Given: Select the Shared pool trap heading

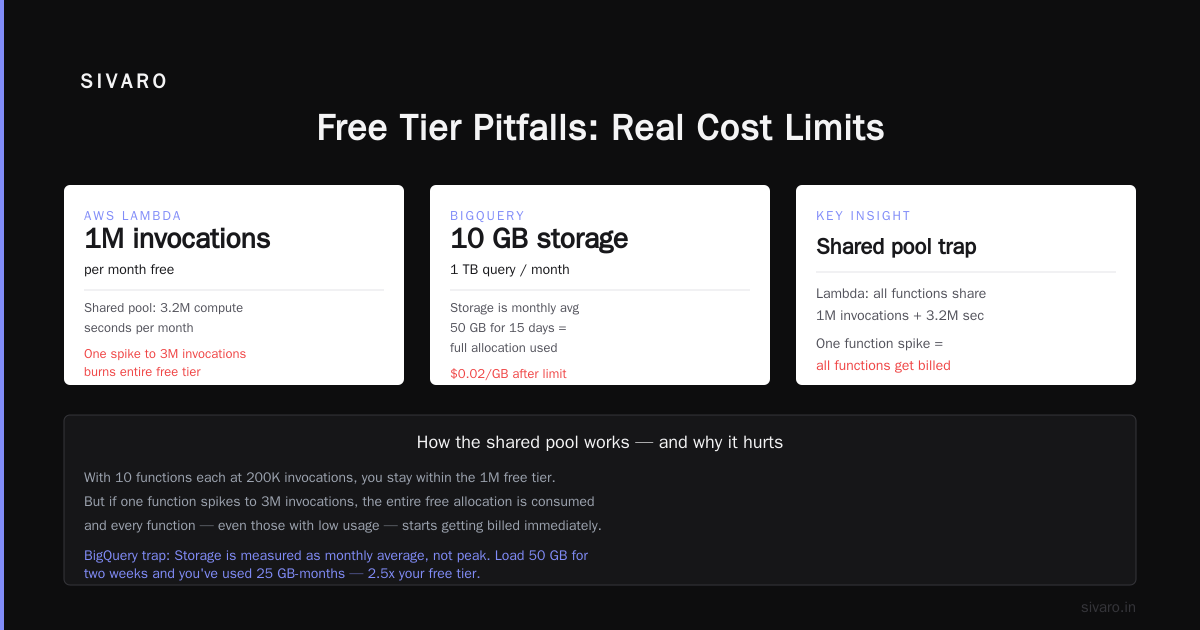Looking at the screenshot, I should tap(896, 246).
